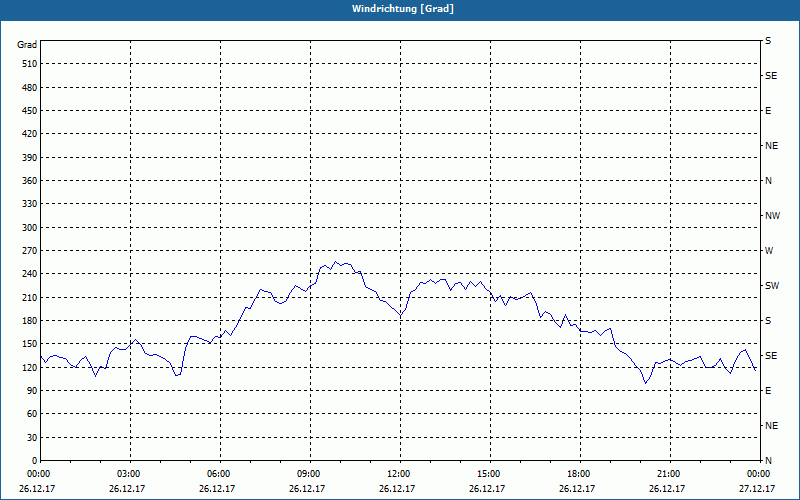Click compass label "N" on 0 baseline
800x500 pixels.
768,461
